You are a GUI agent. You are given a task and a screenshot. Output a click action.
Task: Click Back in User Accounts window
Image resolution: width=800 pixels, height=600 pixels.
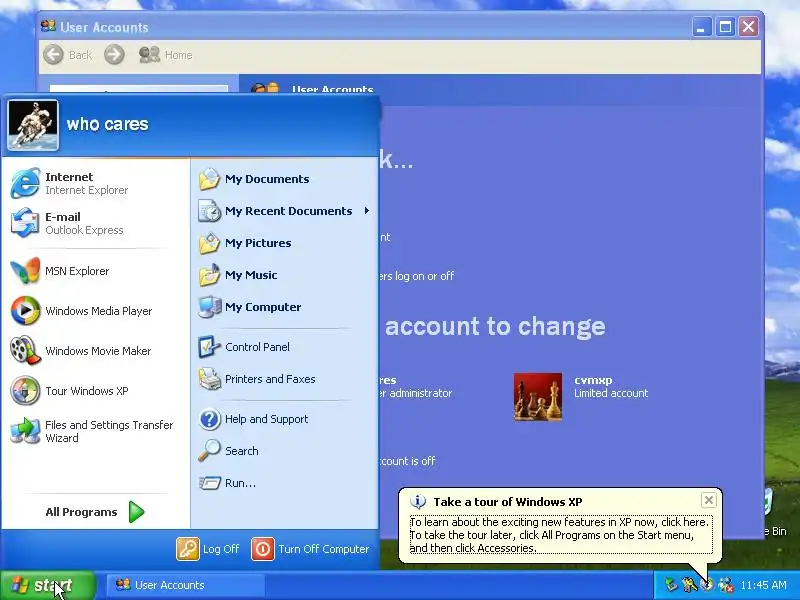(x=67, y=55)
